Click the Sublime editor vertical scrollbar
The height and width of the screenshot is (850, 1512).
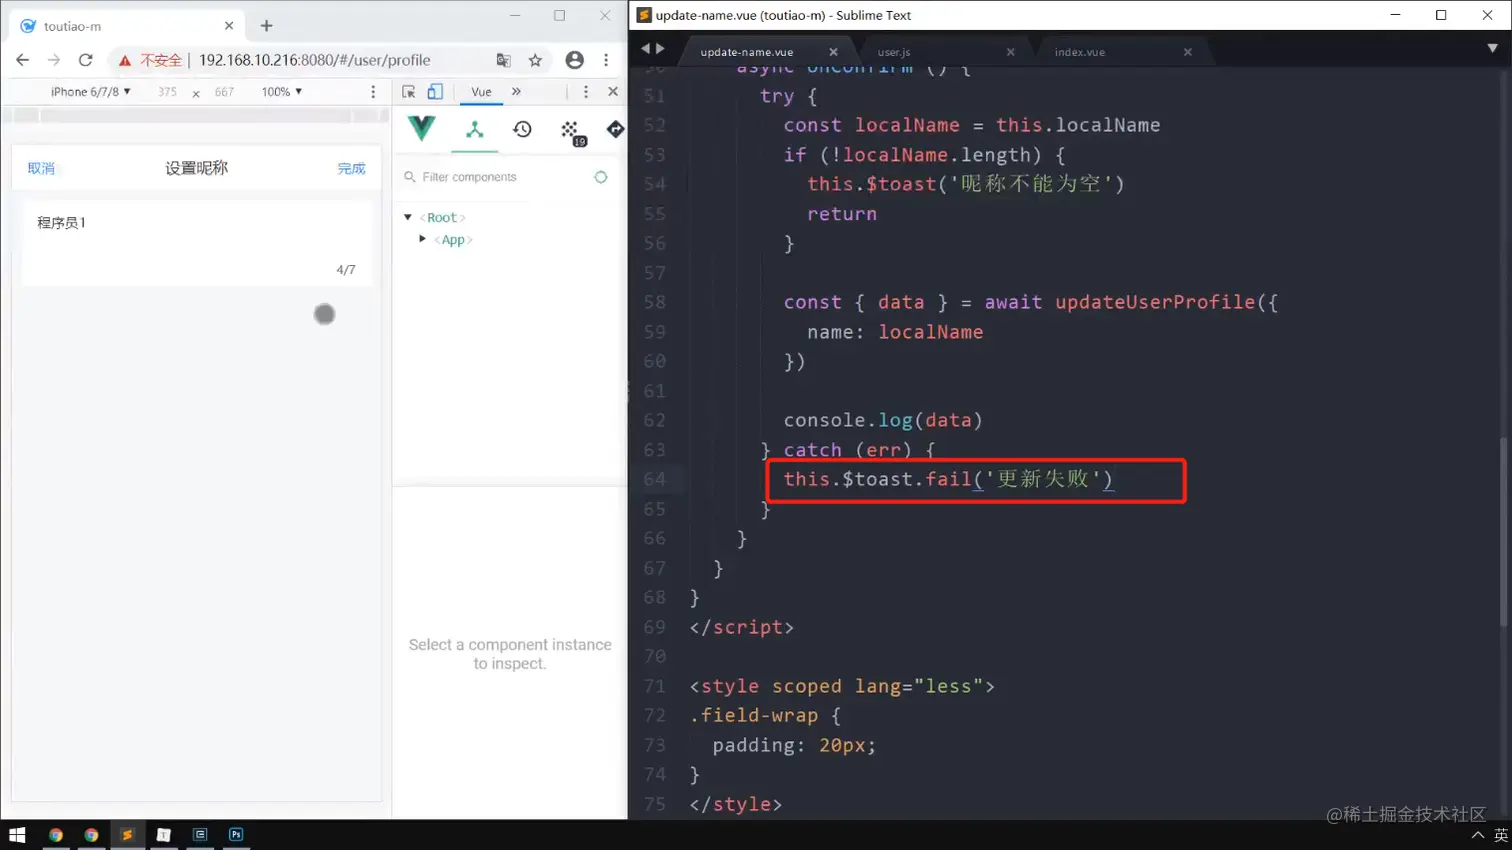[1503, 532]
